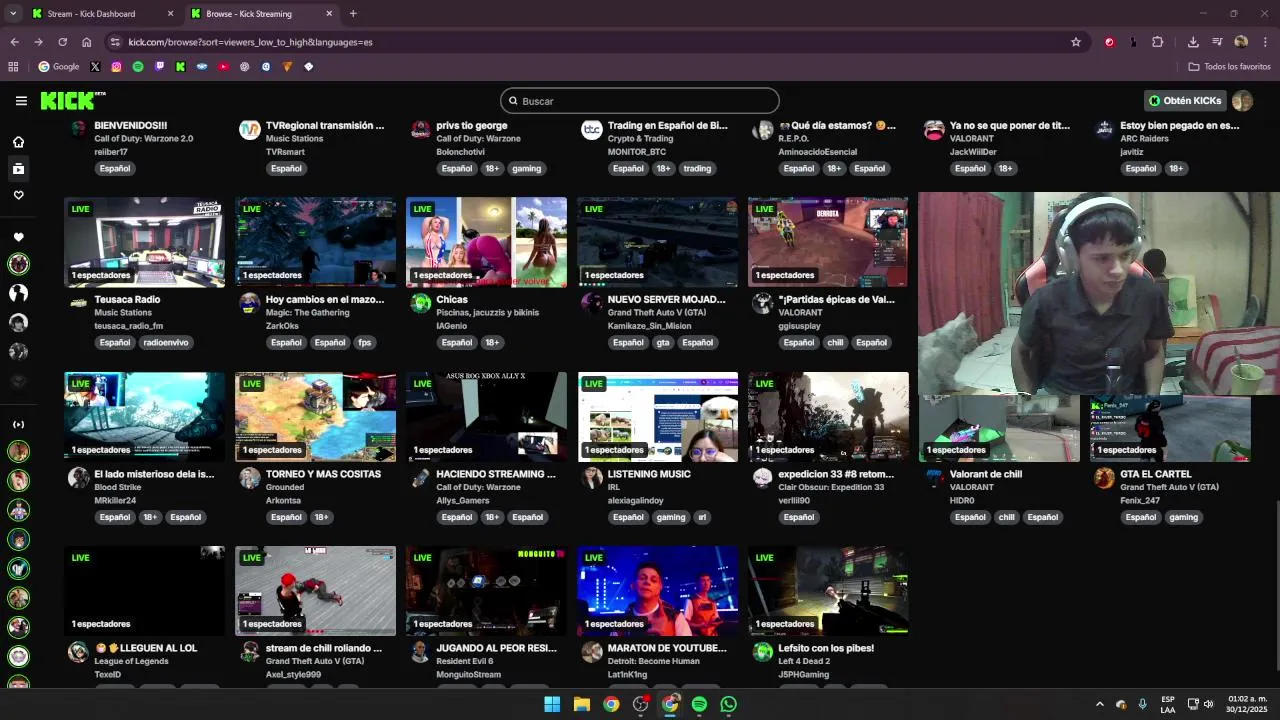Go back to previous page

14,42
